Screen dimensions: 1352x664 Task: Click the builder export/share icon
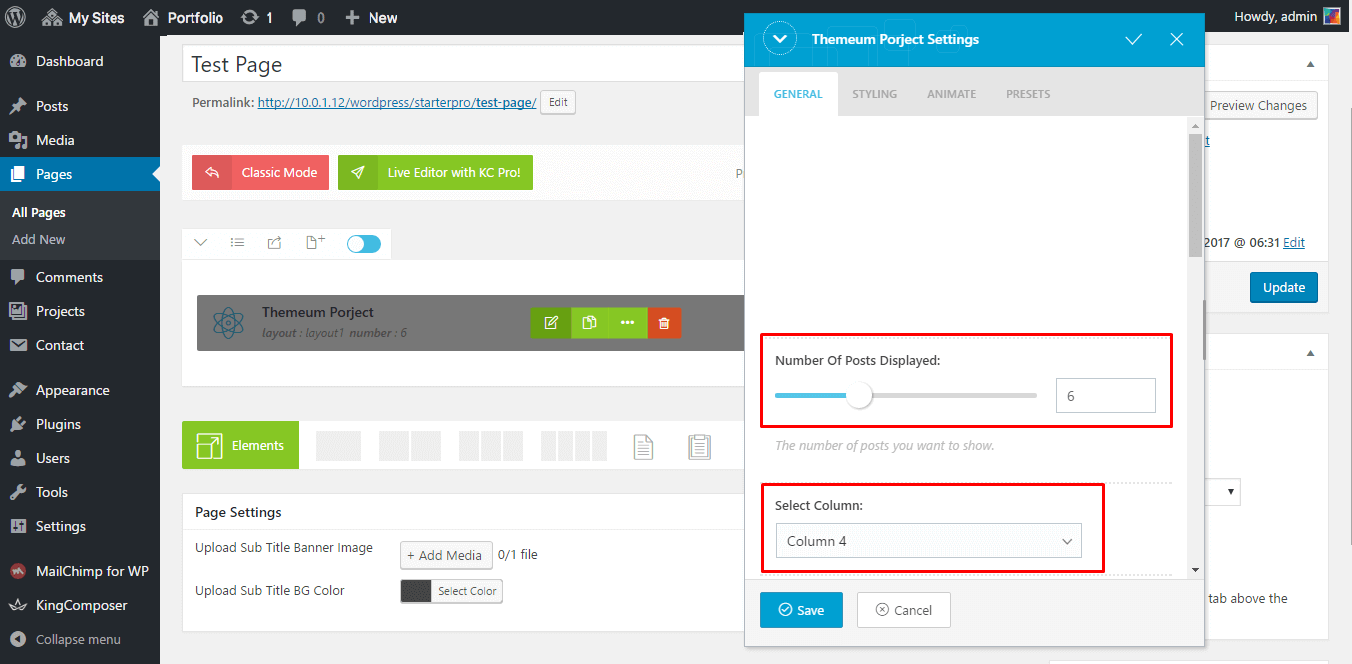tap(274, 243)
